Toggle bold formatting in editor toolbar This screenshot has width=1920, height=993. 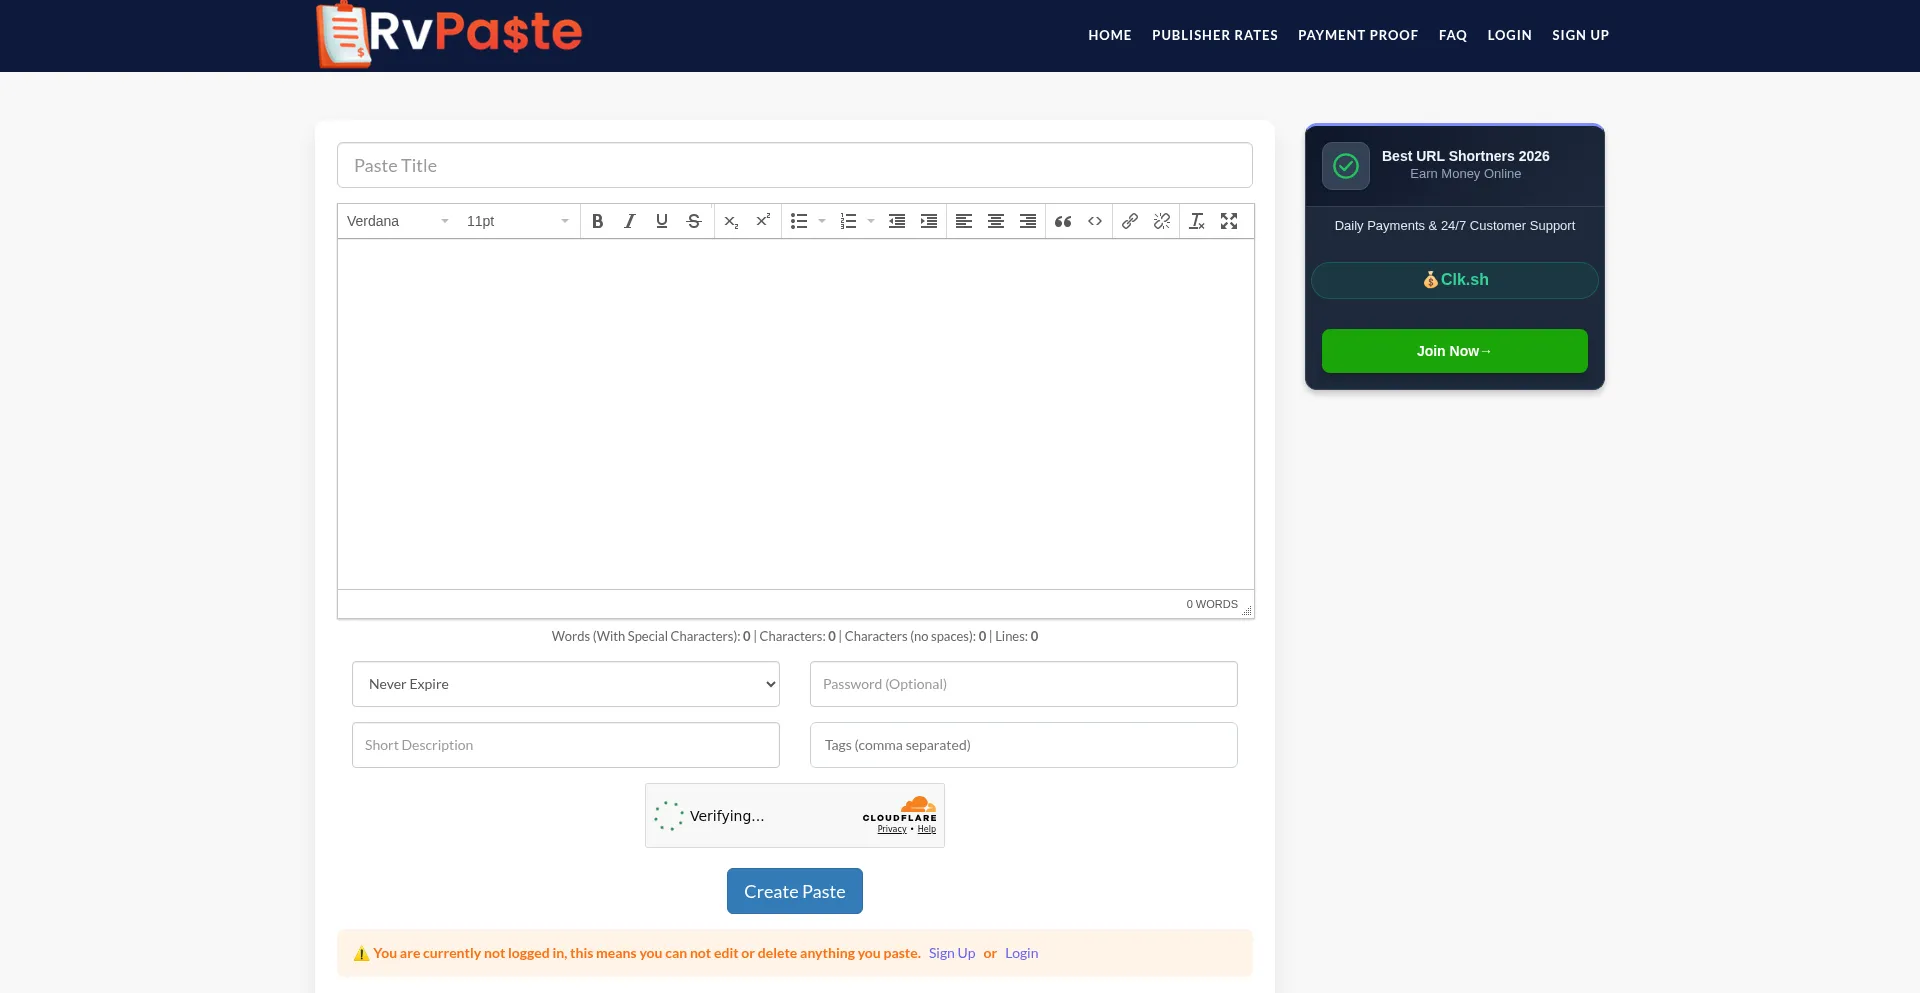[x=597, y=221]
